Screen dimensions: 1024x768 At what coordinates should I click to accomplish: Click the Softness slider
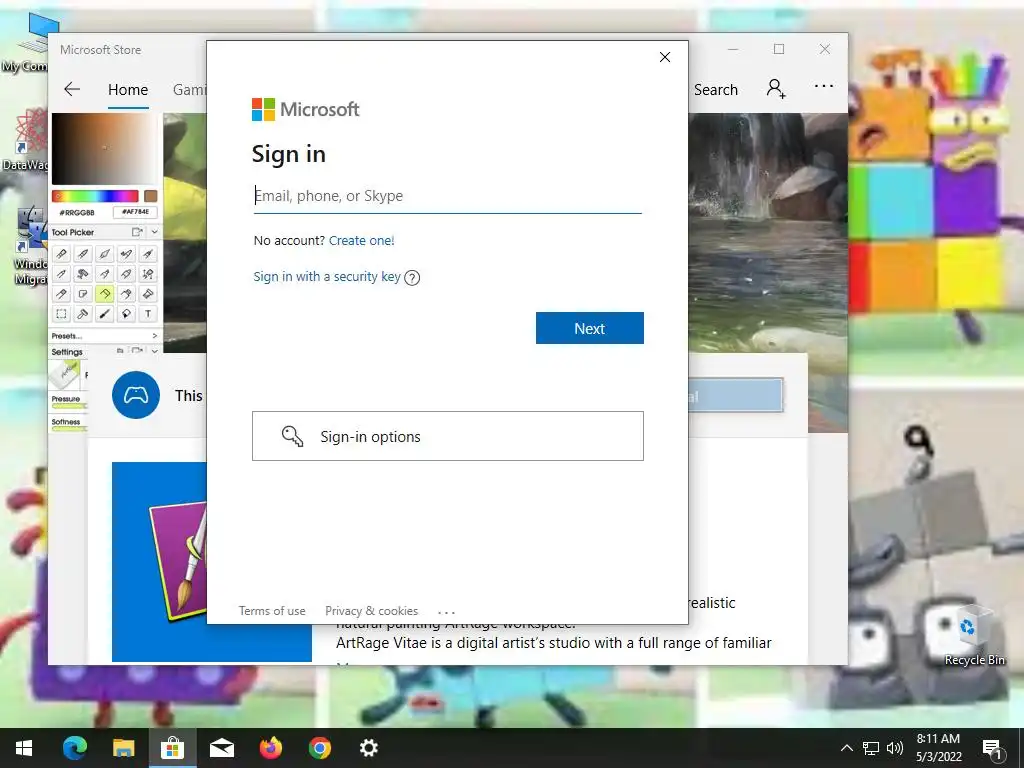click(69, 429)
